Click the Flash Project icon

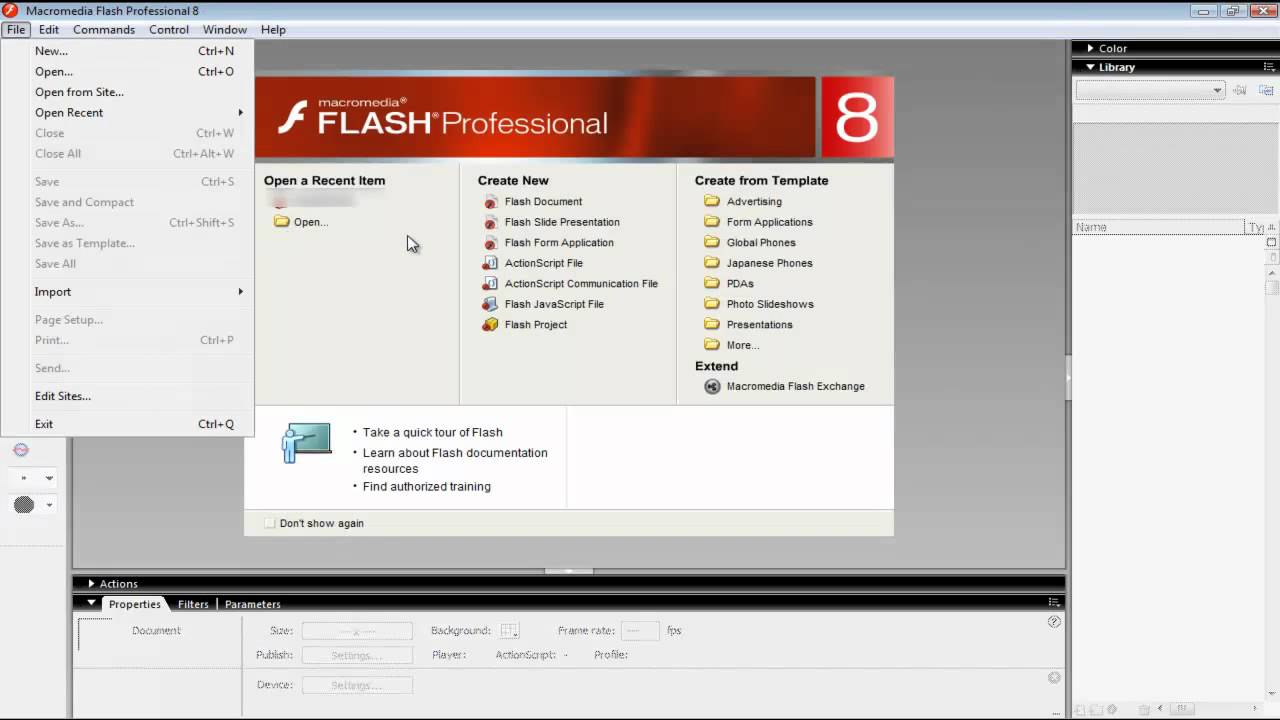coord(490,325)
